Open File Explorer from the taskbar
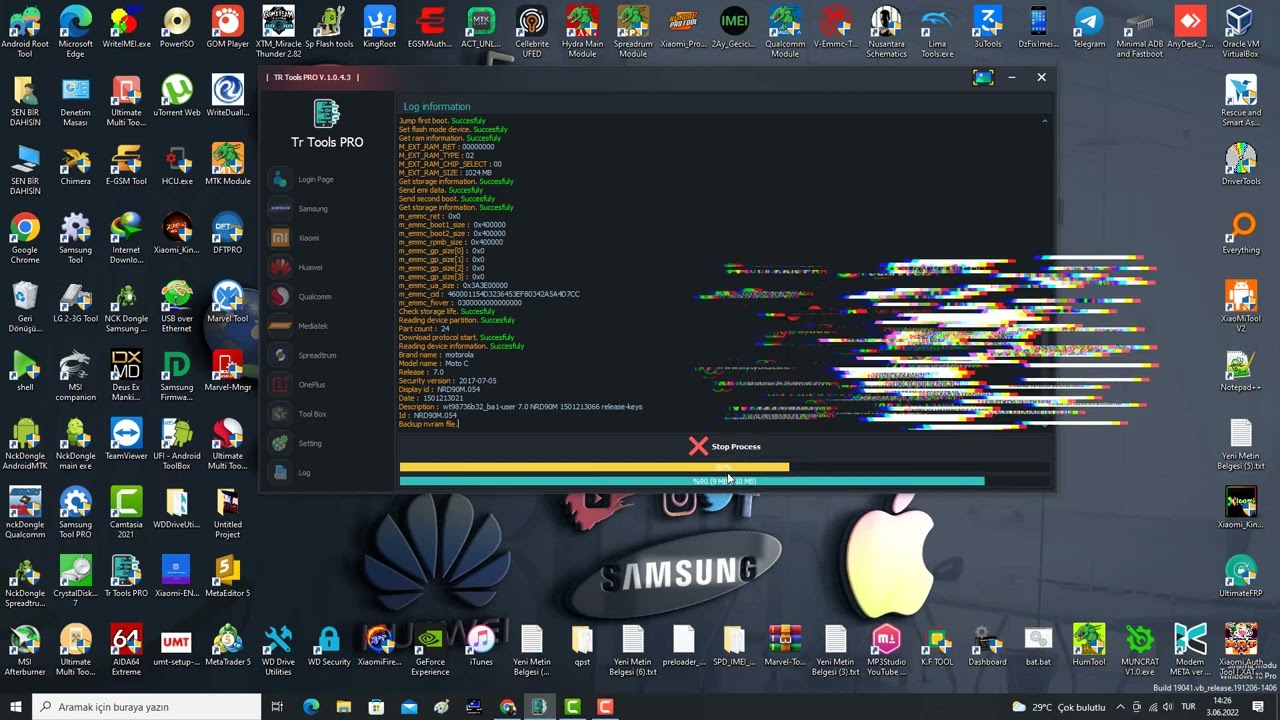 point(343,707)
